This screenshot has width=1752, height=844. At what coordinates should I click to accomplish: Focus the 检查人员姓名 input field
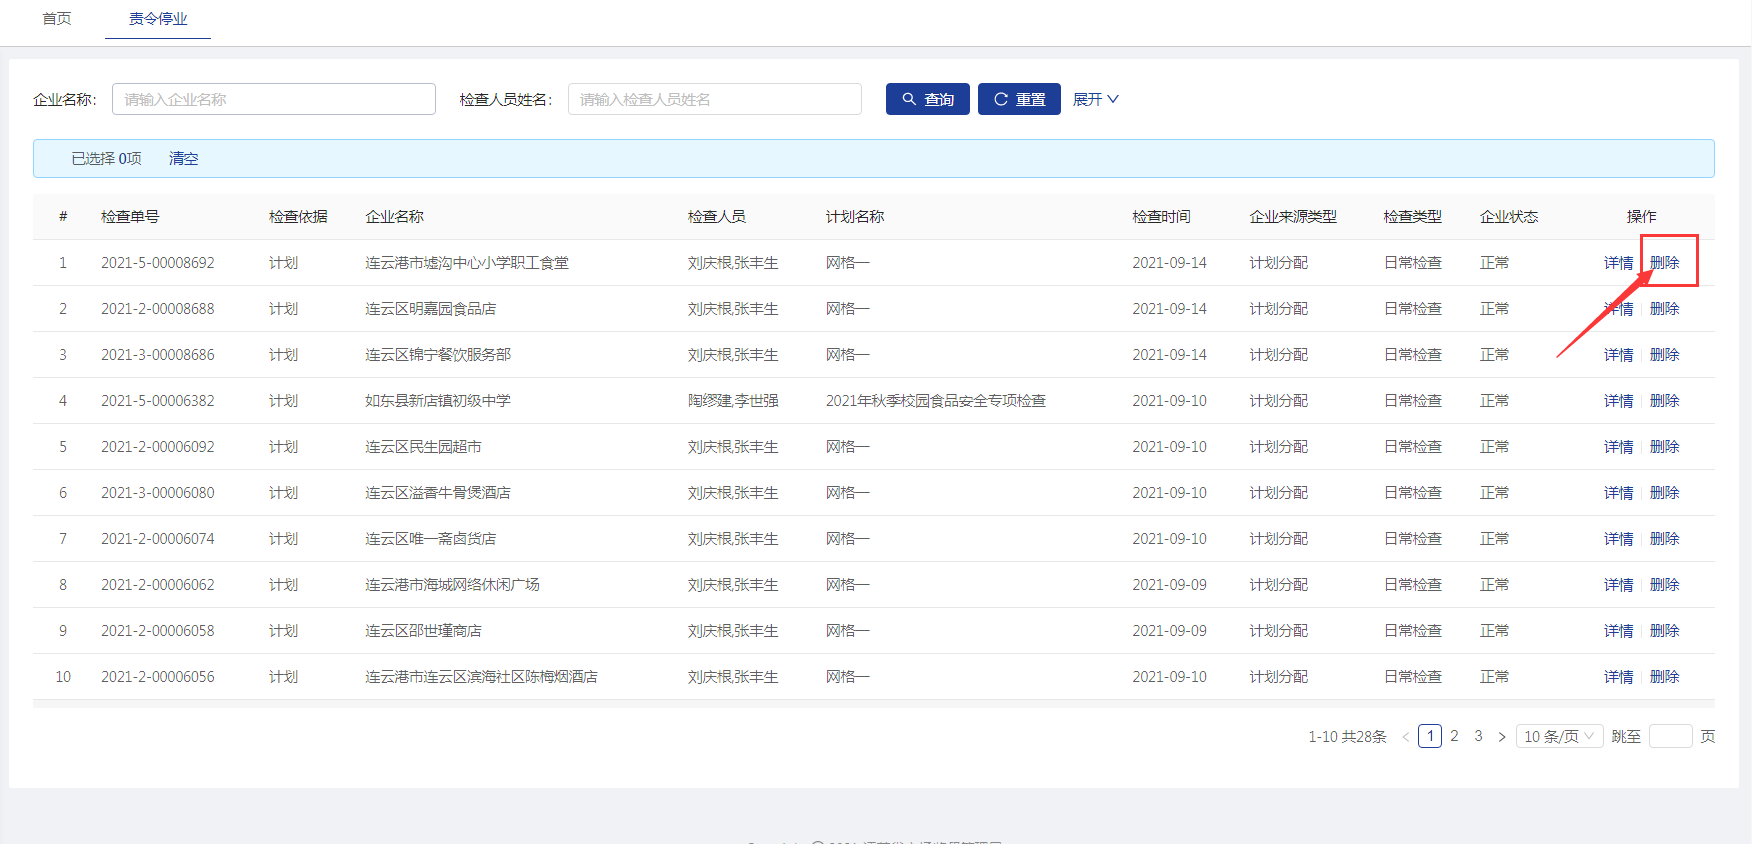coord(714,99)
